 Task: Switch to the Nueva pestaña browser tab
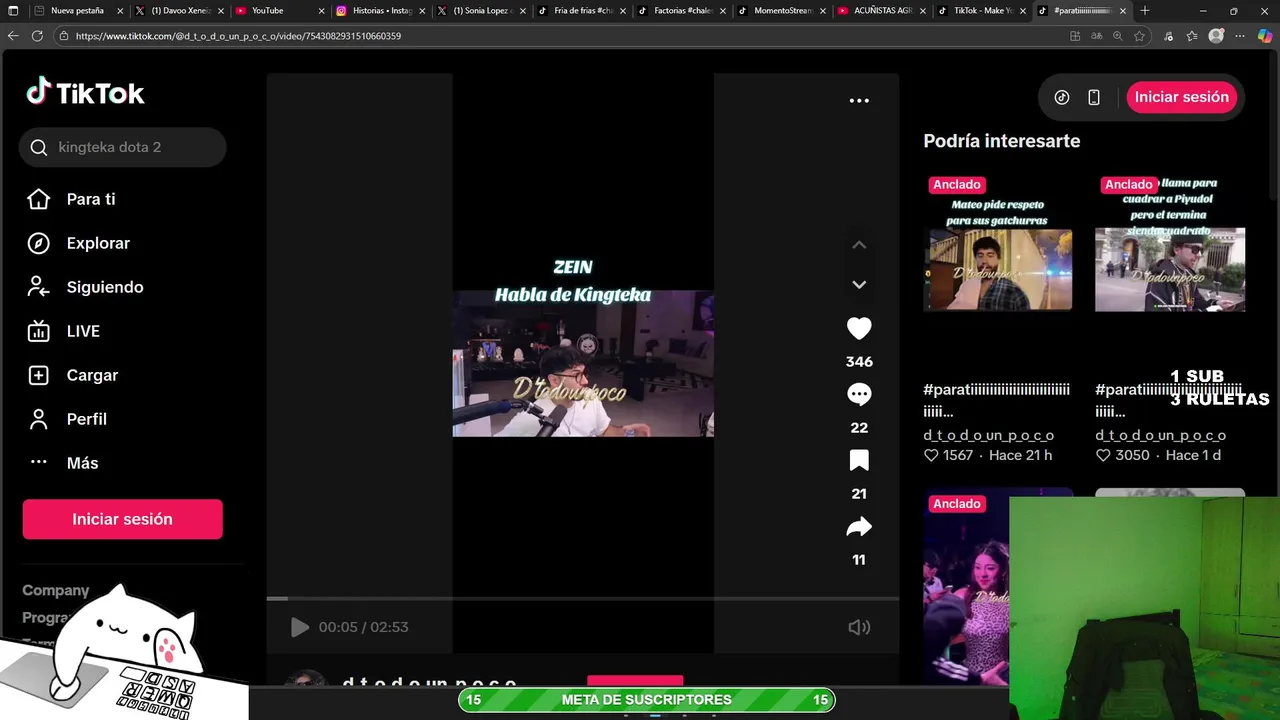click(x=77, y=11)
